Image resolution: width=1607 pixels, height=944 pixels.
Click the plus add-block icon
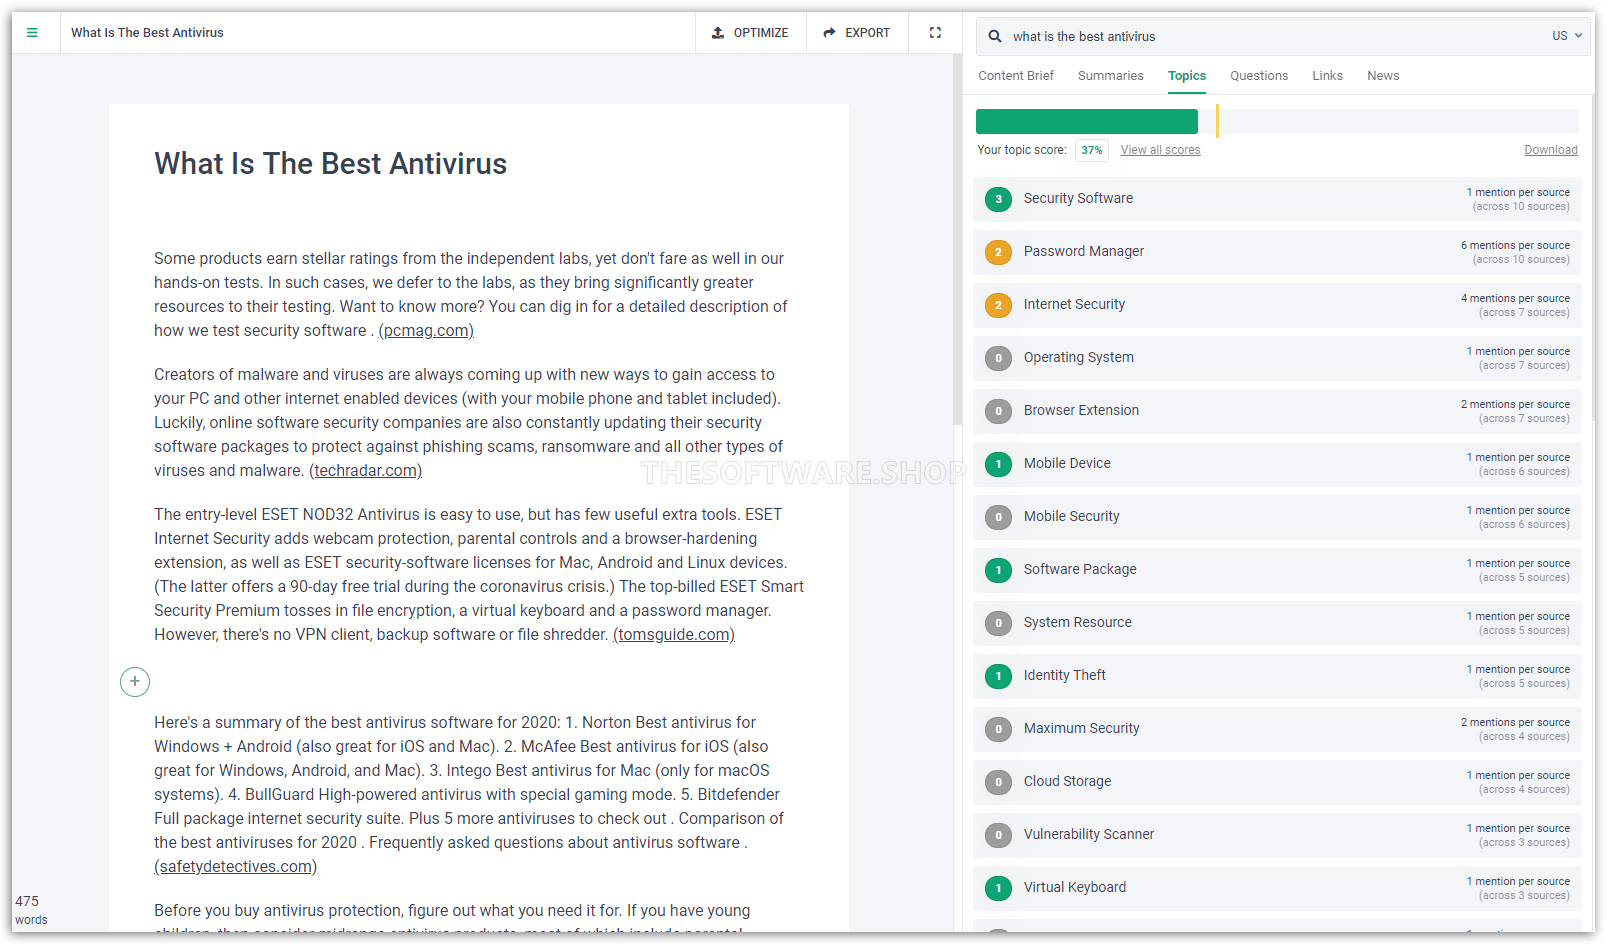[135, 682]
